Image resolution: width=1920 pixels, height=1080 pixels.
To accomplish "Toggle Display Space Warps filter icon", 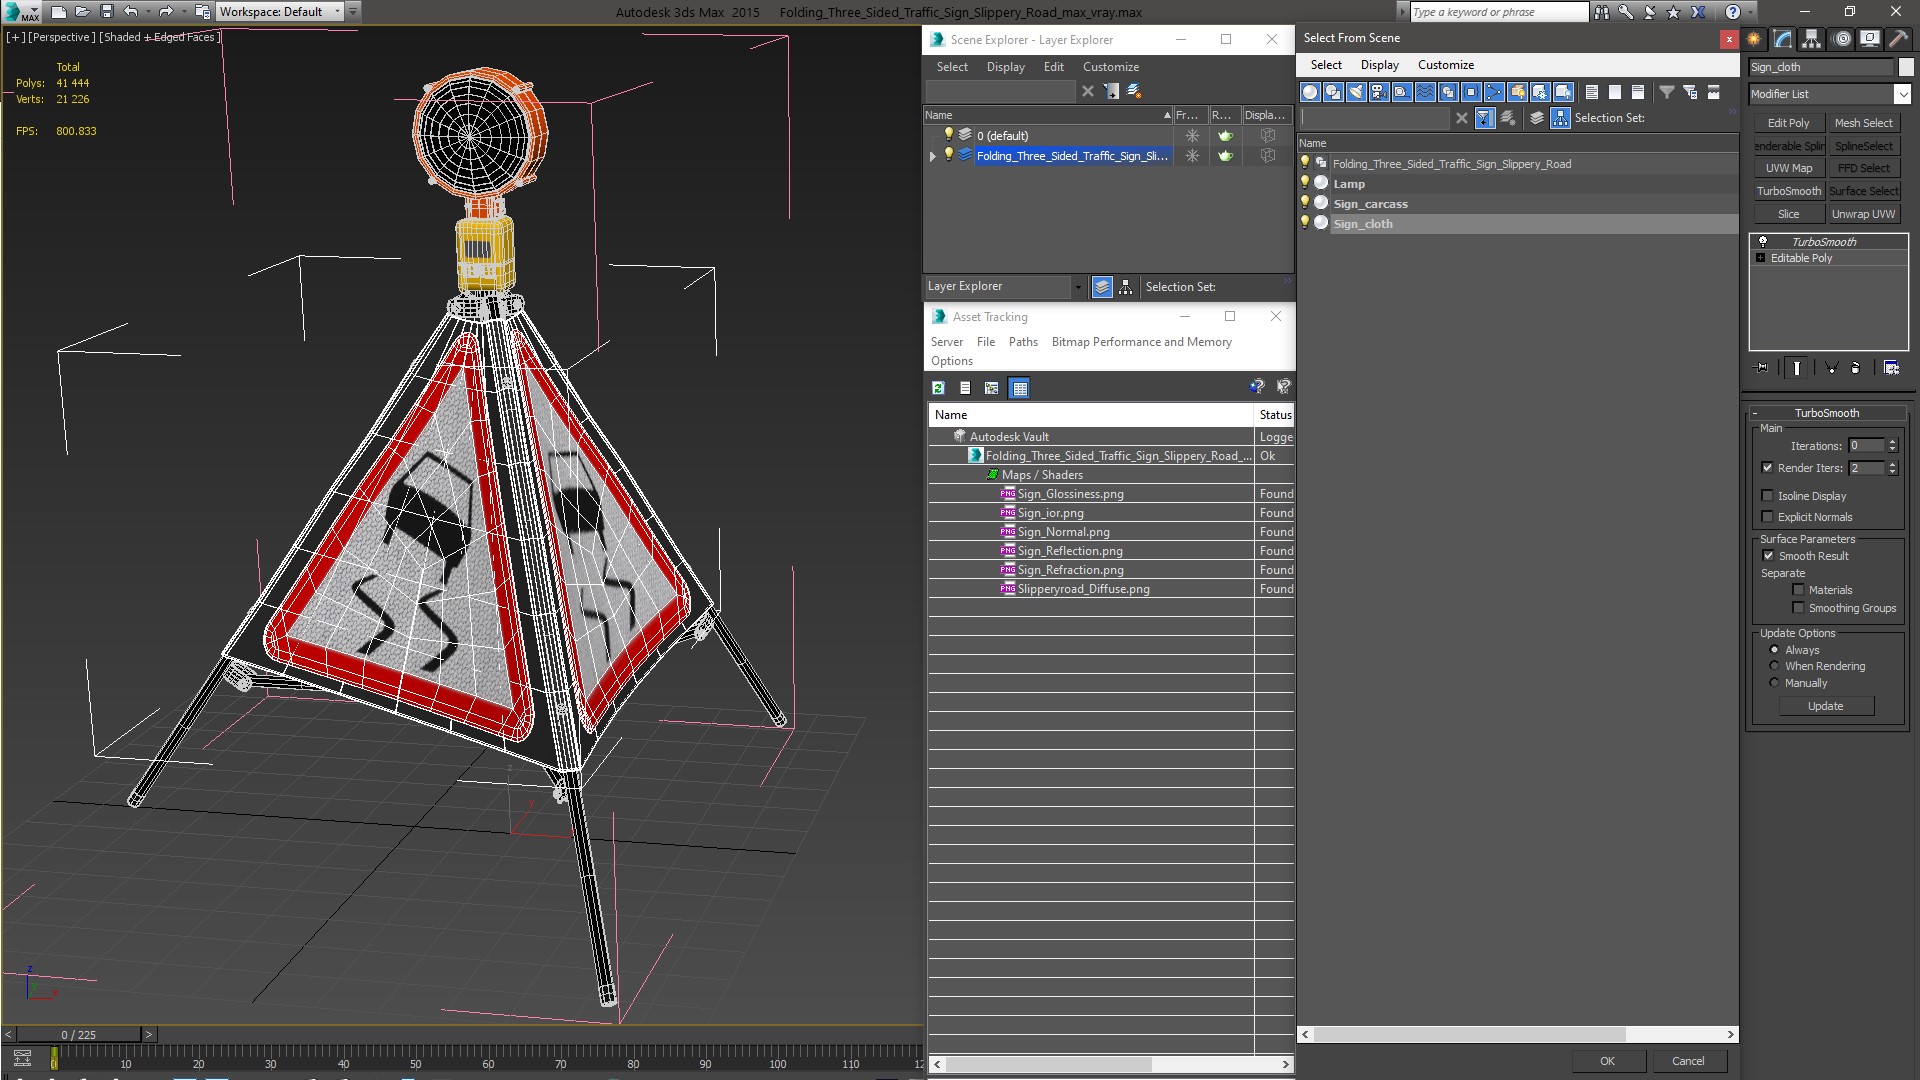I will tap(1425, 92).
